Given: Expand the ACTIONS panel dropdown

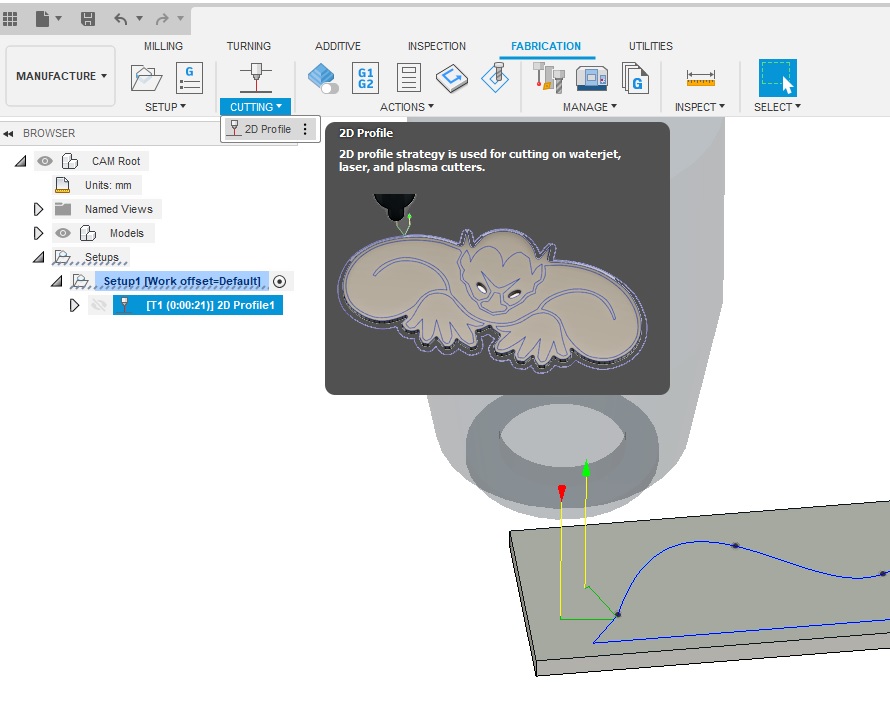Looking at the screenshot, I should (x=406, y=107).
